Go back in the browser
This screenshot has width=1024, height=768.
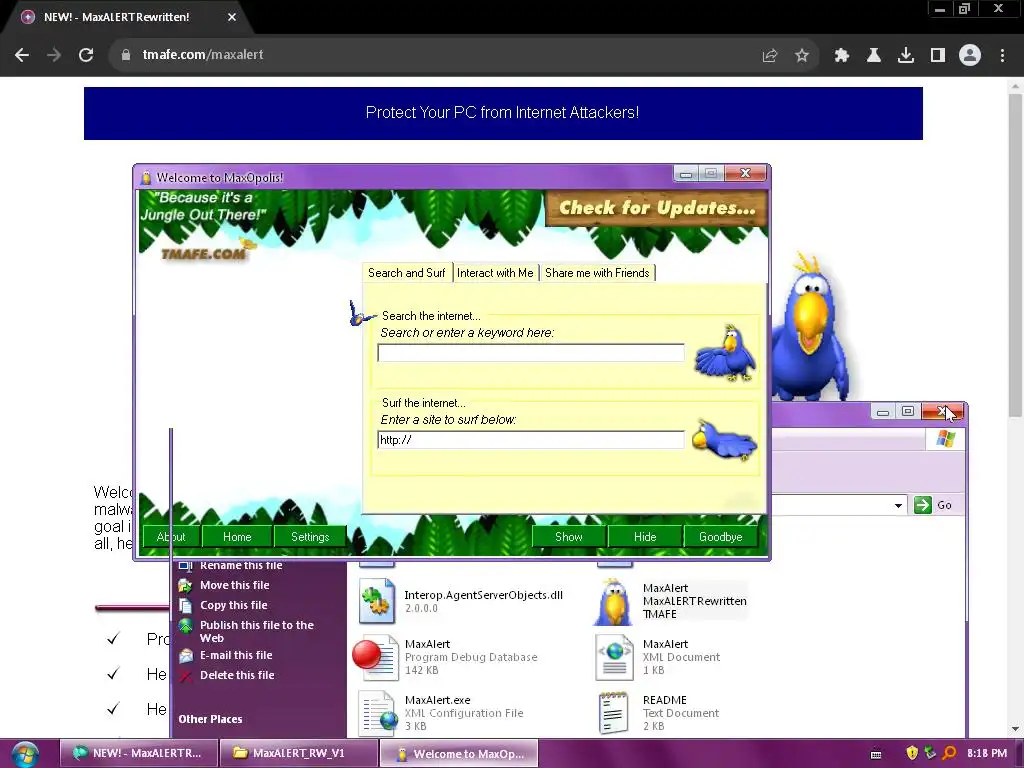22,55
